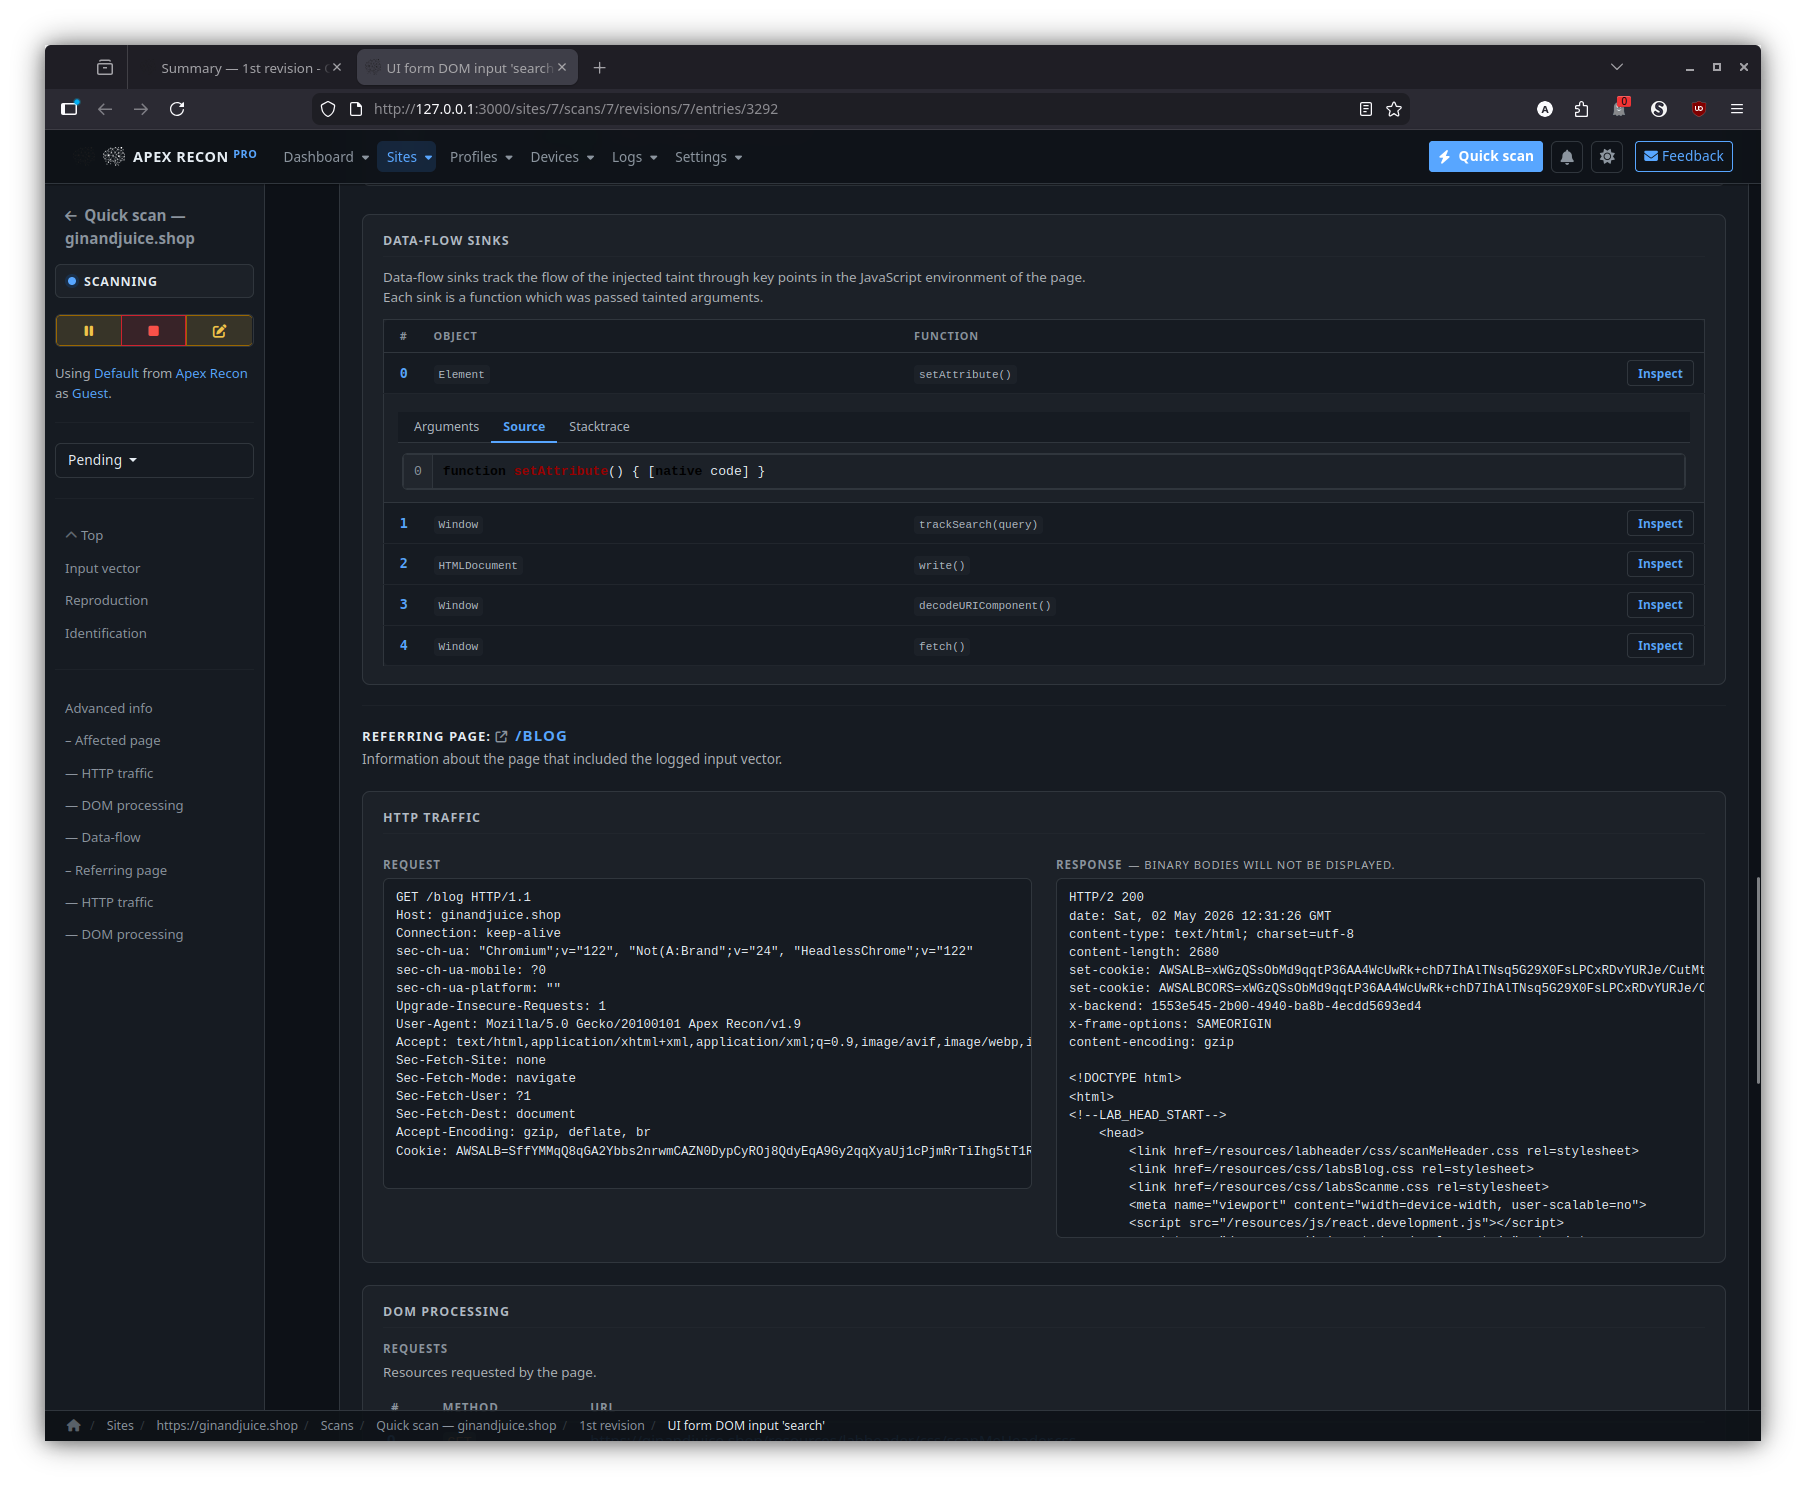Open the uBlock Origin extension icon
The width and height of the screenshot is (1806, 1486).
[x=1699, y=109]
